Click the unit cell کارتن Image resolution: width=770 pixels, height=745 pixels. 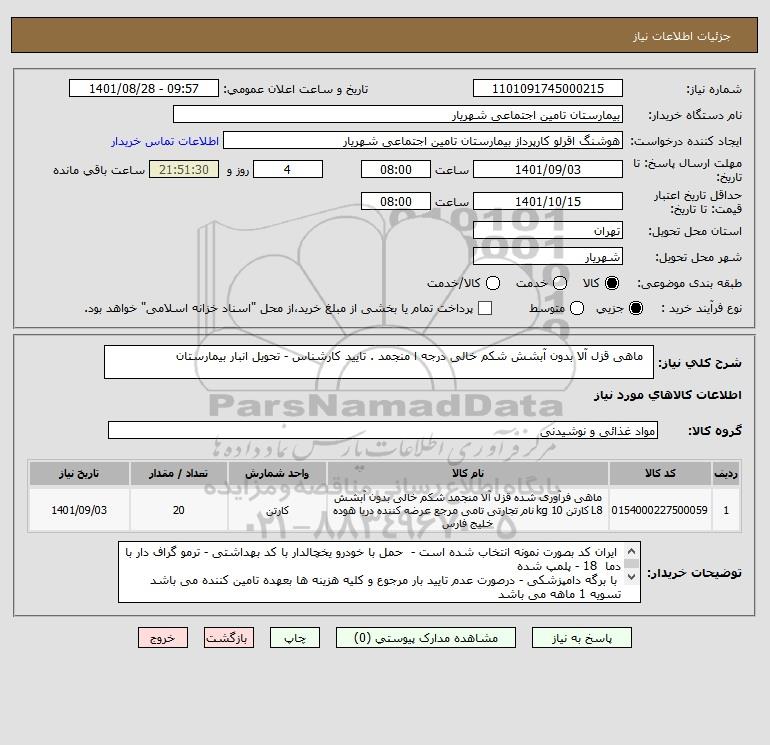pyautogui.click(x=277, y=510)
